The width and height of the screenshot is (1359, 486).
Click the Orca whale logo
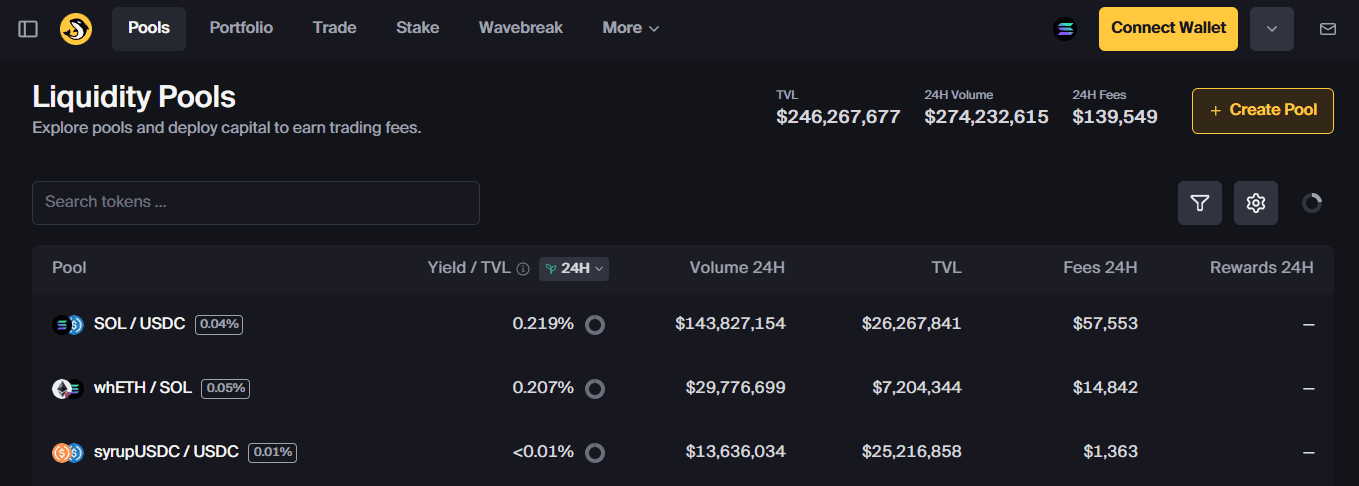pyautogui.click(x=76, y=29)
